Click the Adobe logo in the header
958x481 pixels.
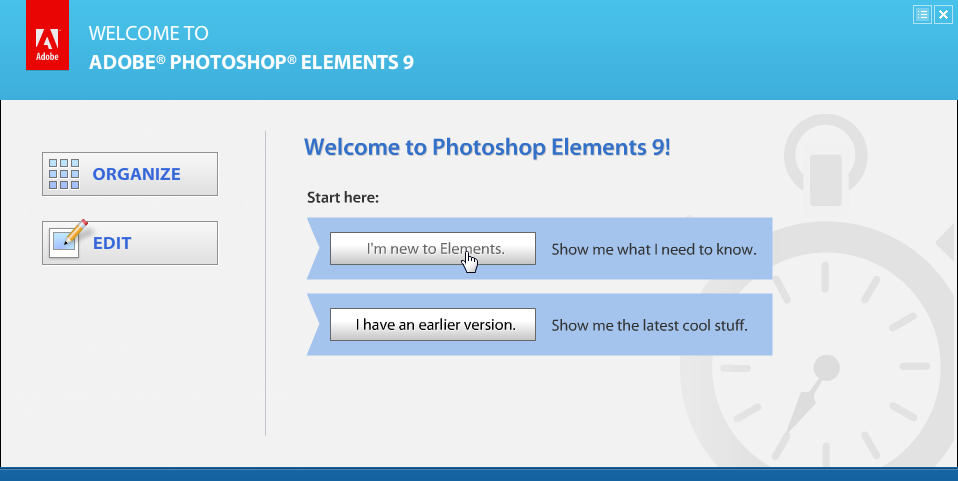tap(47, 45)
